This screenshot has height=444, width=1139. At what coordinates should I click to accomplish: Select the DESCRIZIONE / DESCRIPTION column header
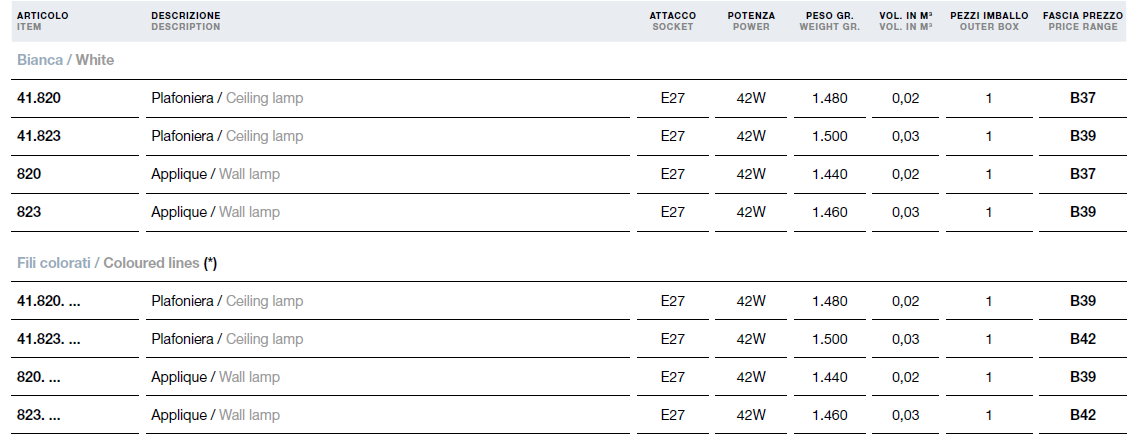pos(186,21)
